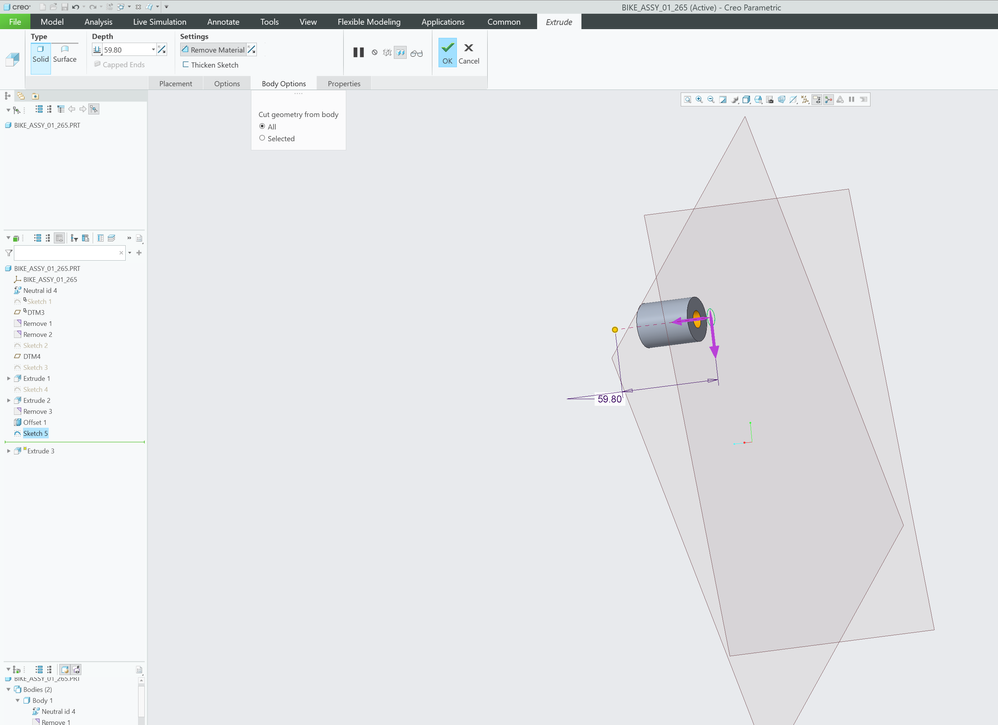Switch to the Flexible Modeling ribbon tab

pyautogui.click(x=369, y=22)
